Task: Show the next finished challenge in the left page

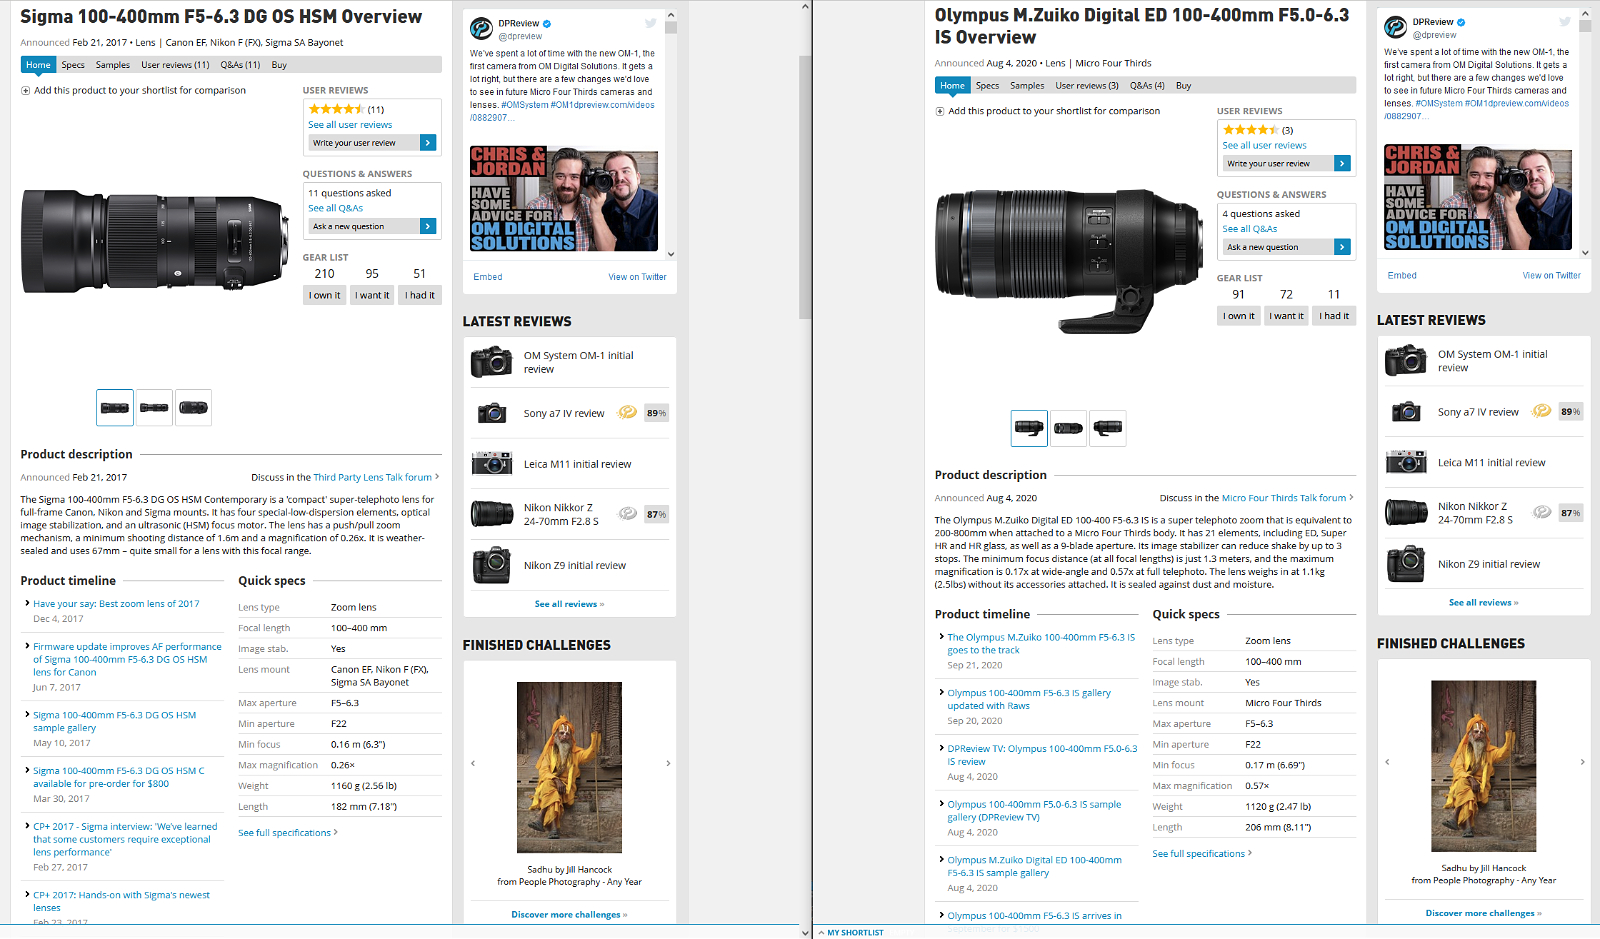Action: point(668,764)
